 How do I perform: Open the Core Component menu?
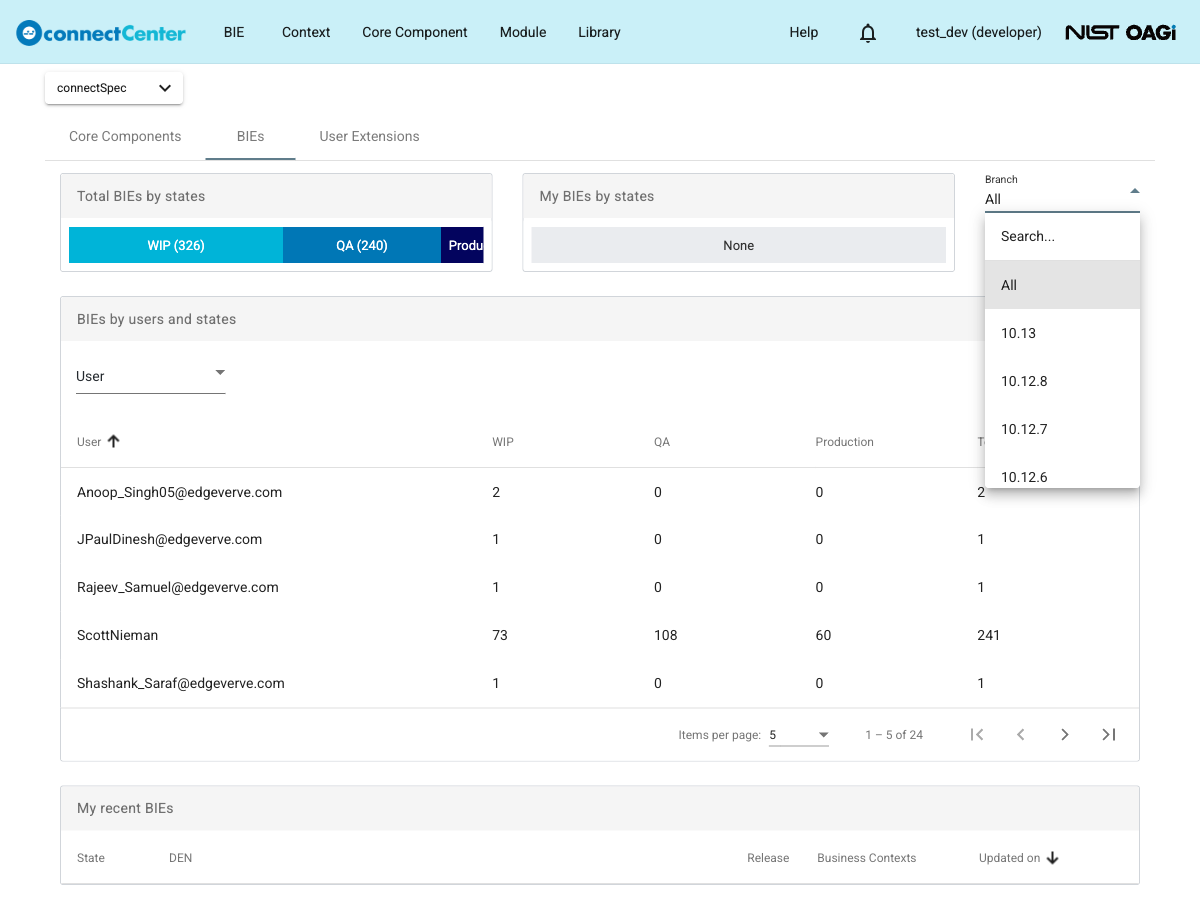pyautogui.click(x=415, y=32)
